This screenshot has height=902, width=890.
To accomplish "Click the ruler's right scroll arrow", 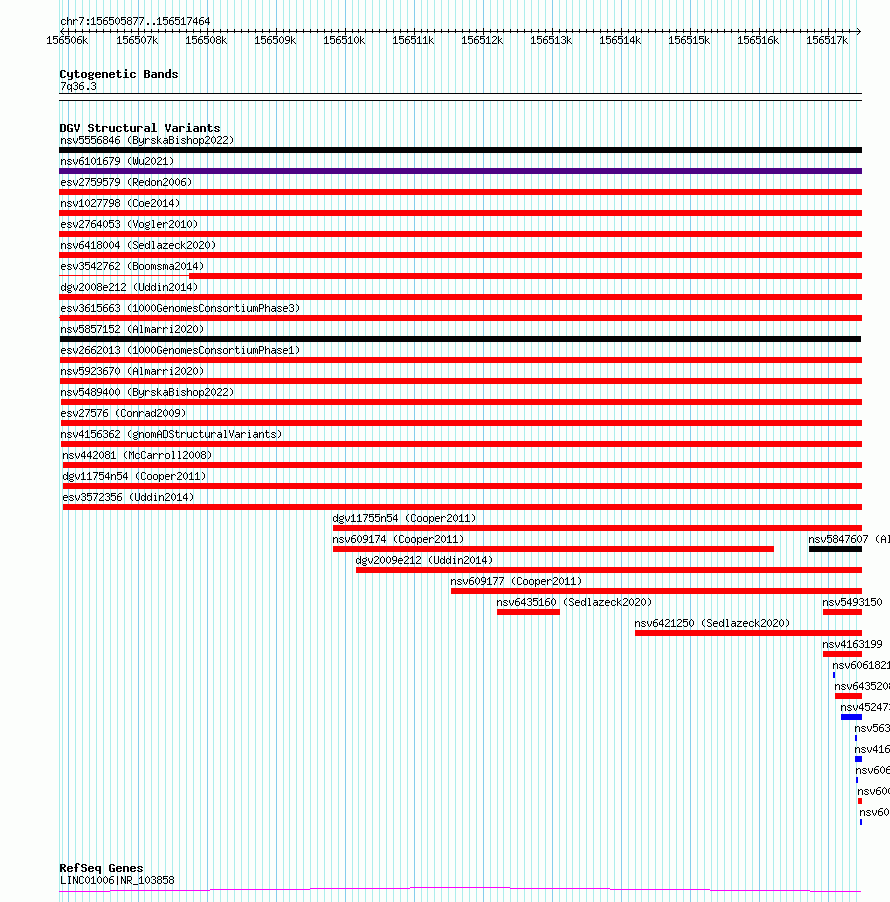I will tap(858, 31).
